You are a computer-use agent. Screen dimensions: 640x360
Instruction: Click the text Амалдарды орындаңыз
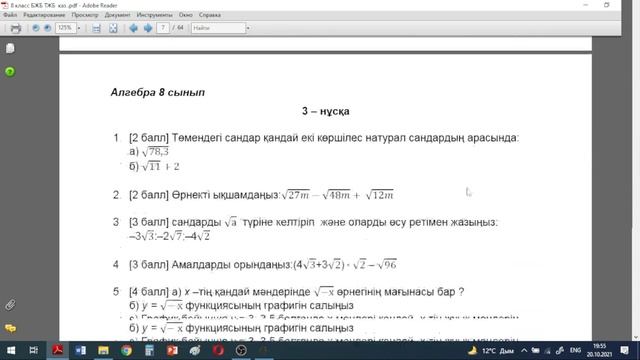(x=232, y=265)
